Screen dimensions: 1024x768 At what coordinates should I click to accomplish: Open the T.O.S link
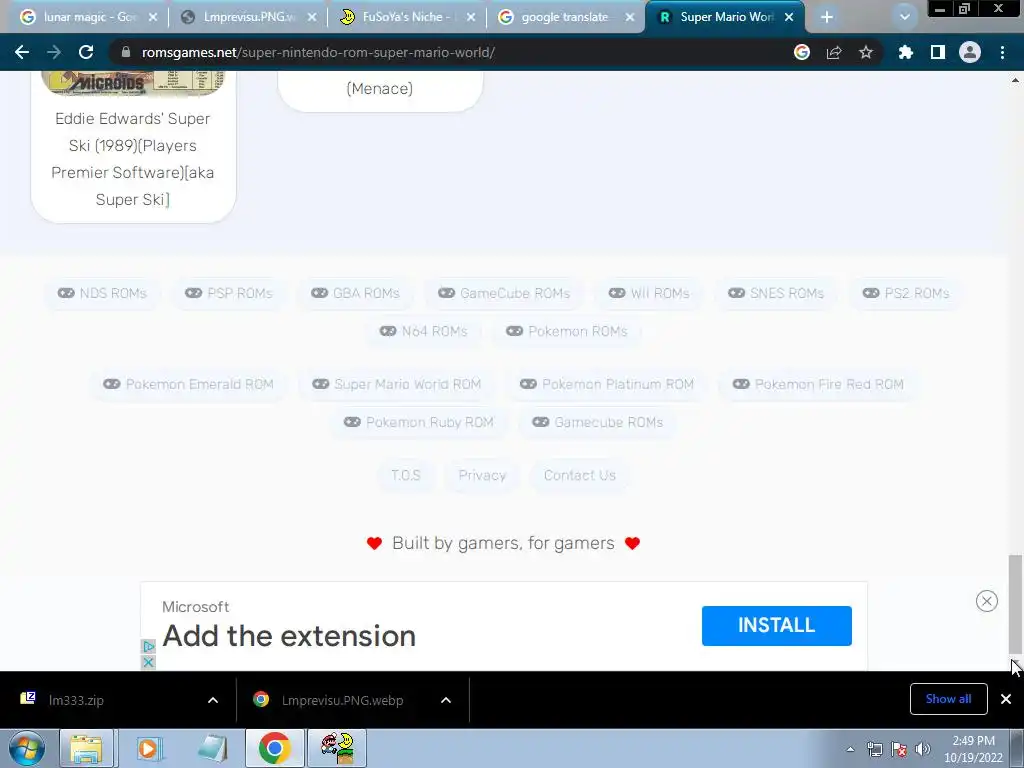click(406, 475)
